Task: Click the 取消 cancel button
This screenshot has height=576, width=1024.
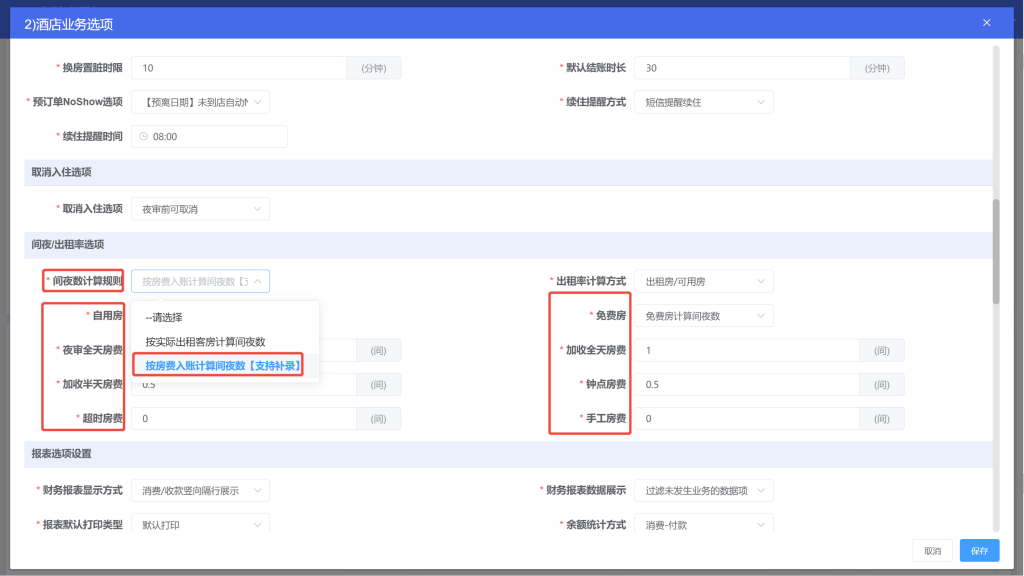Action: click(x=932, y=550)
